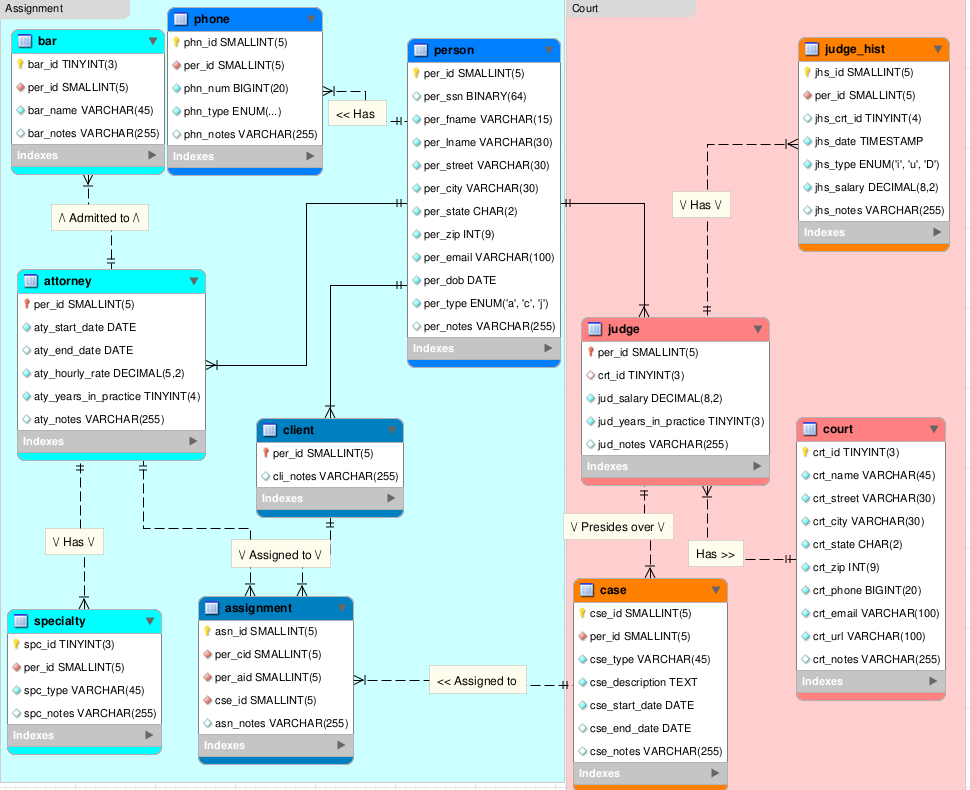Image resolution: width=970 pixels, height=790 pixels.
Task: Select the jud_years_in_practice TINYINT(3) column
Action: click(x=676, y=421)
